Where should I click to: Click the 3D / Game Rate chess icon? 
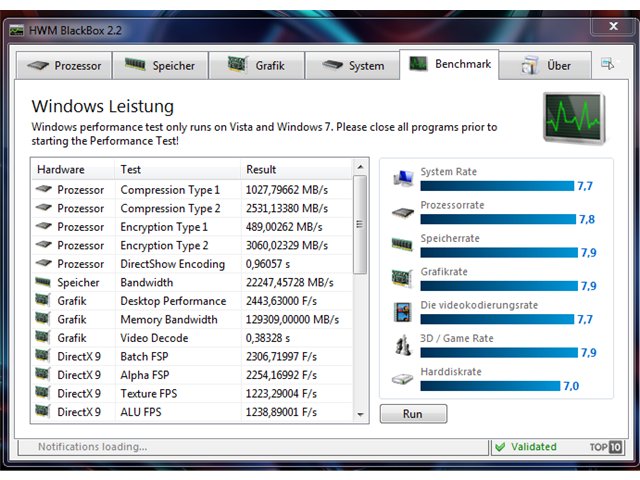403,345
